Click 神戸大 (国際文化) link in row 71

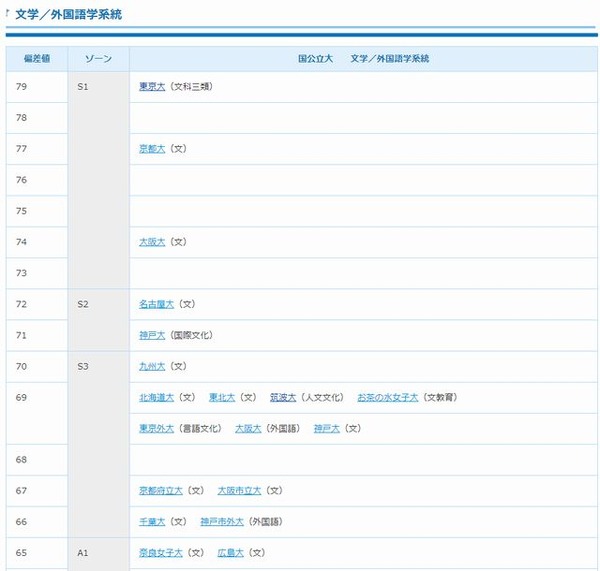pyautogui.click(x=152, y=335)
